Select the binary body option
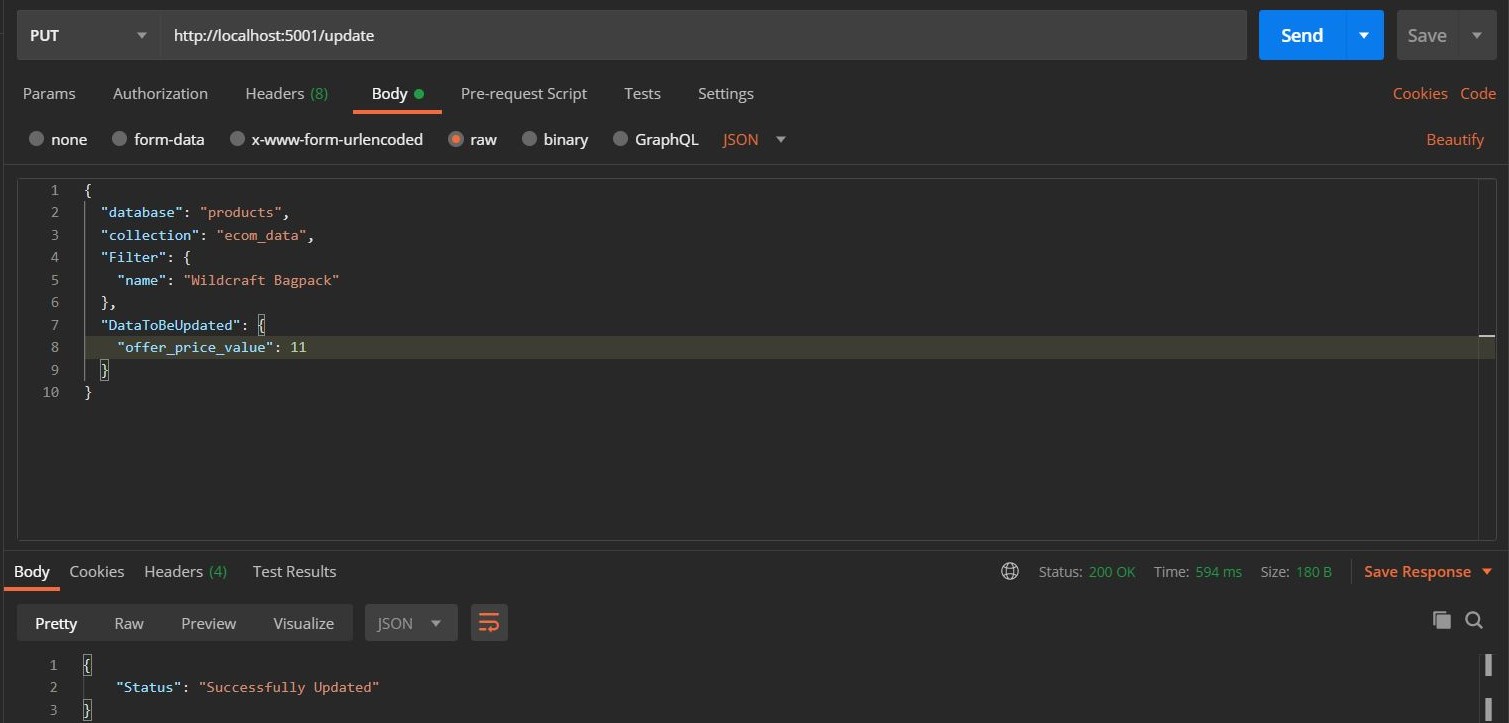 point(529,140)
